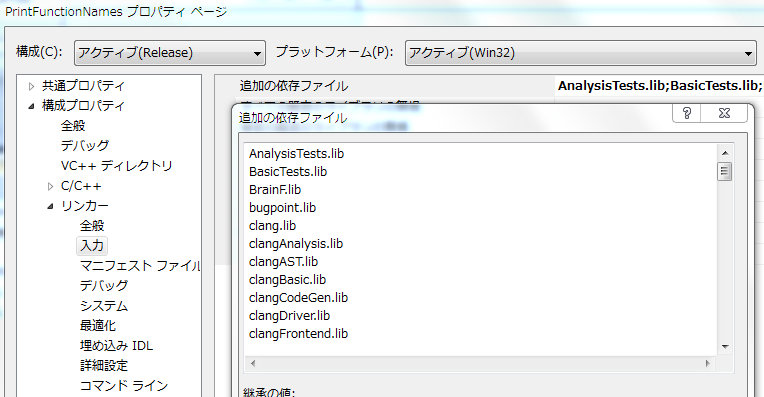Viewport: 764px width, 397px height.
Task: Click the horizontal scrollbar left arrow
Action: point(252,363)
